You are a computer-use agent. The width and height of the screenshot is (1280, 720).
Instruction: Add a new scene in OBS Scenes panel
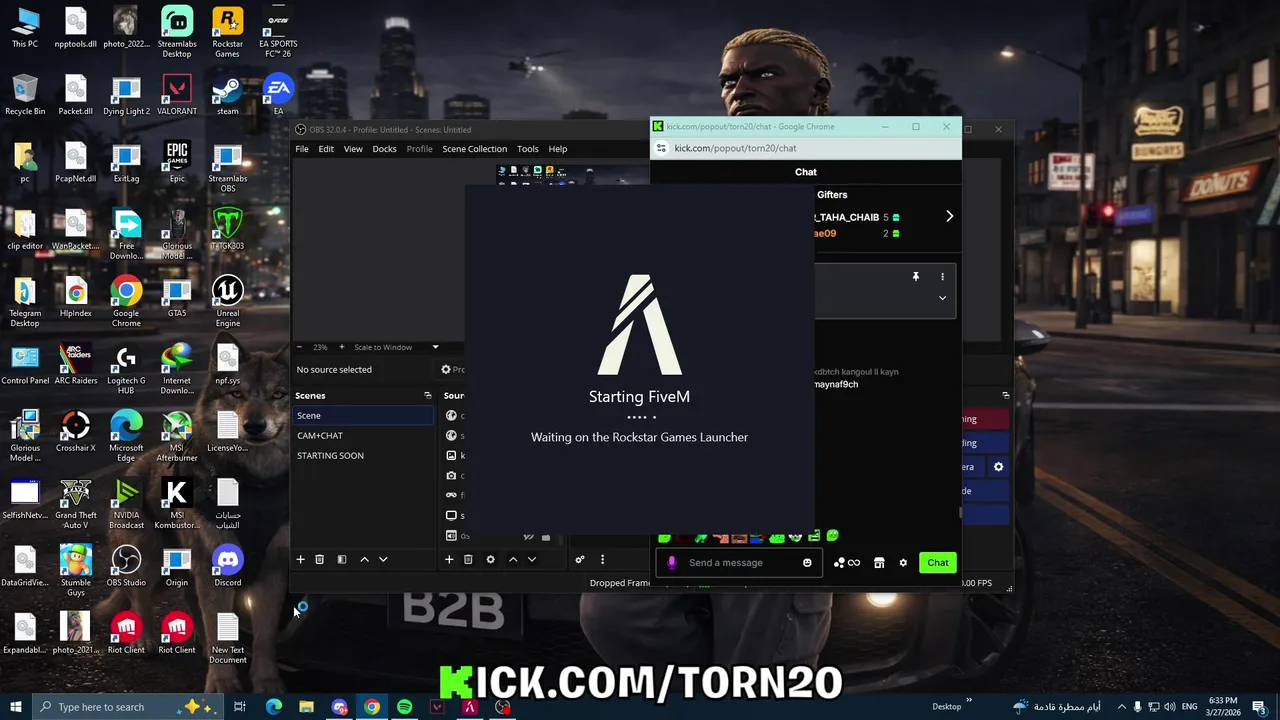[x=300, y=560]
